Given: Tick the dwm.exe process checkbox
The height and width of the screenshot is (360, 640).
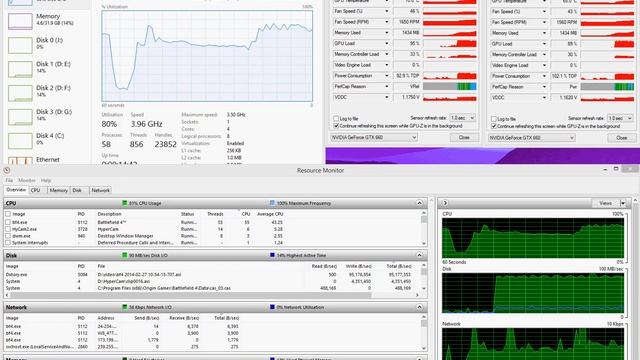Looking at the screenshot, I should point(8,236).
